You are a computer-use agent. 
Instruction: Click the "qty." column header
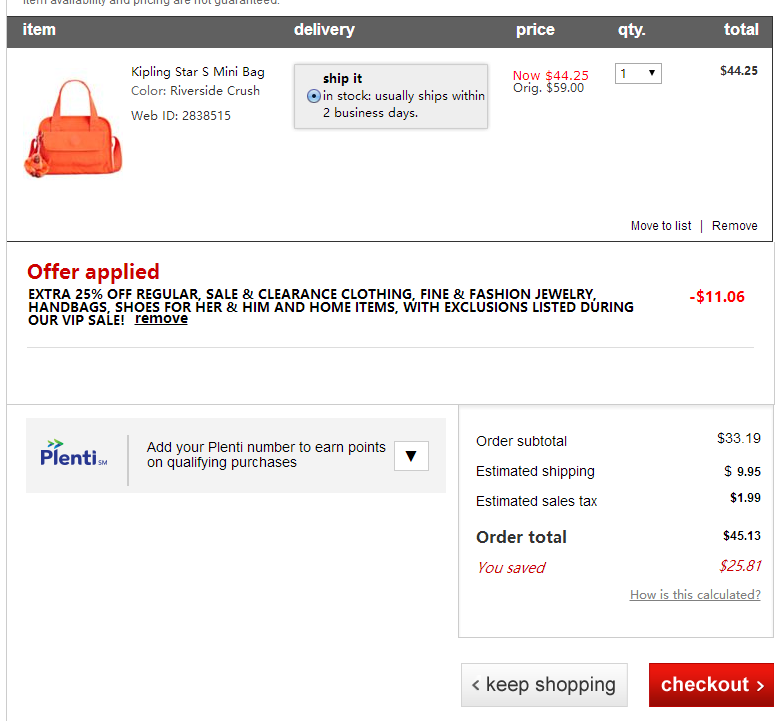(x=631, y=30)
